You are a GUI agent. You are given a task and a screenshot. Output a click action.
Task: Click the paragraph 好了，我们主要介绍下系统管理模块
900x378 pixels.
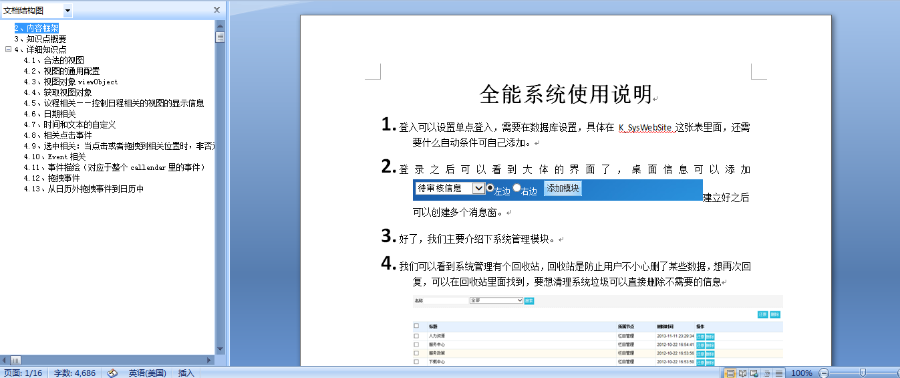pyautogui.click(x=475, y=238)
